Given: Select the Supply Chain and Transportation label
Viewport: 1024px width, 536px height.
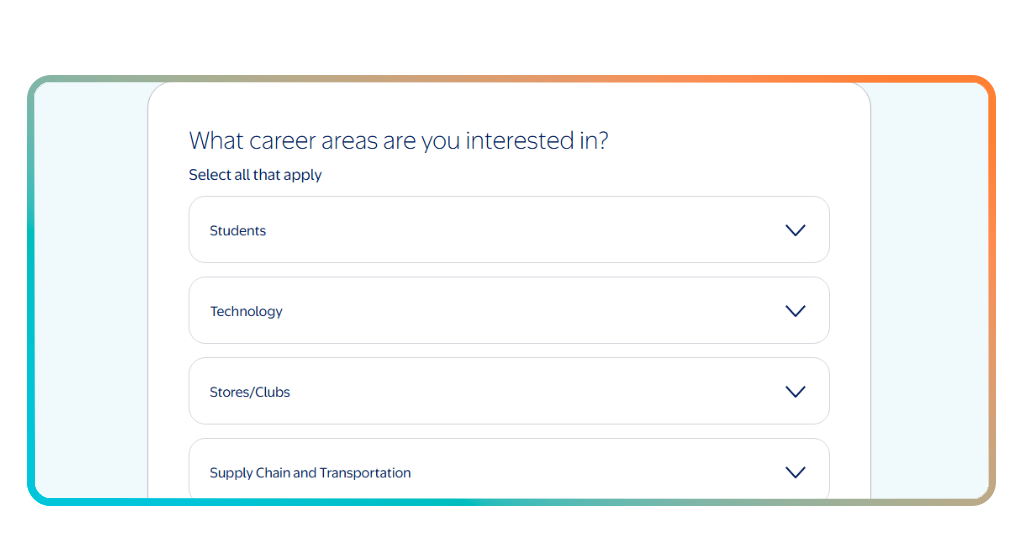Looking at the screenshot, I should coord(310,473).
